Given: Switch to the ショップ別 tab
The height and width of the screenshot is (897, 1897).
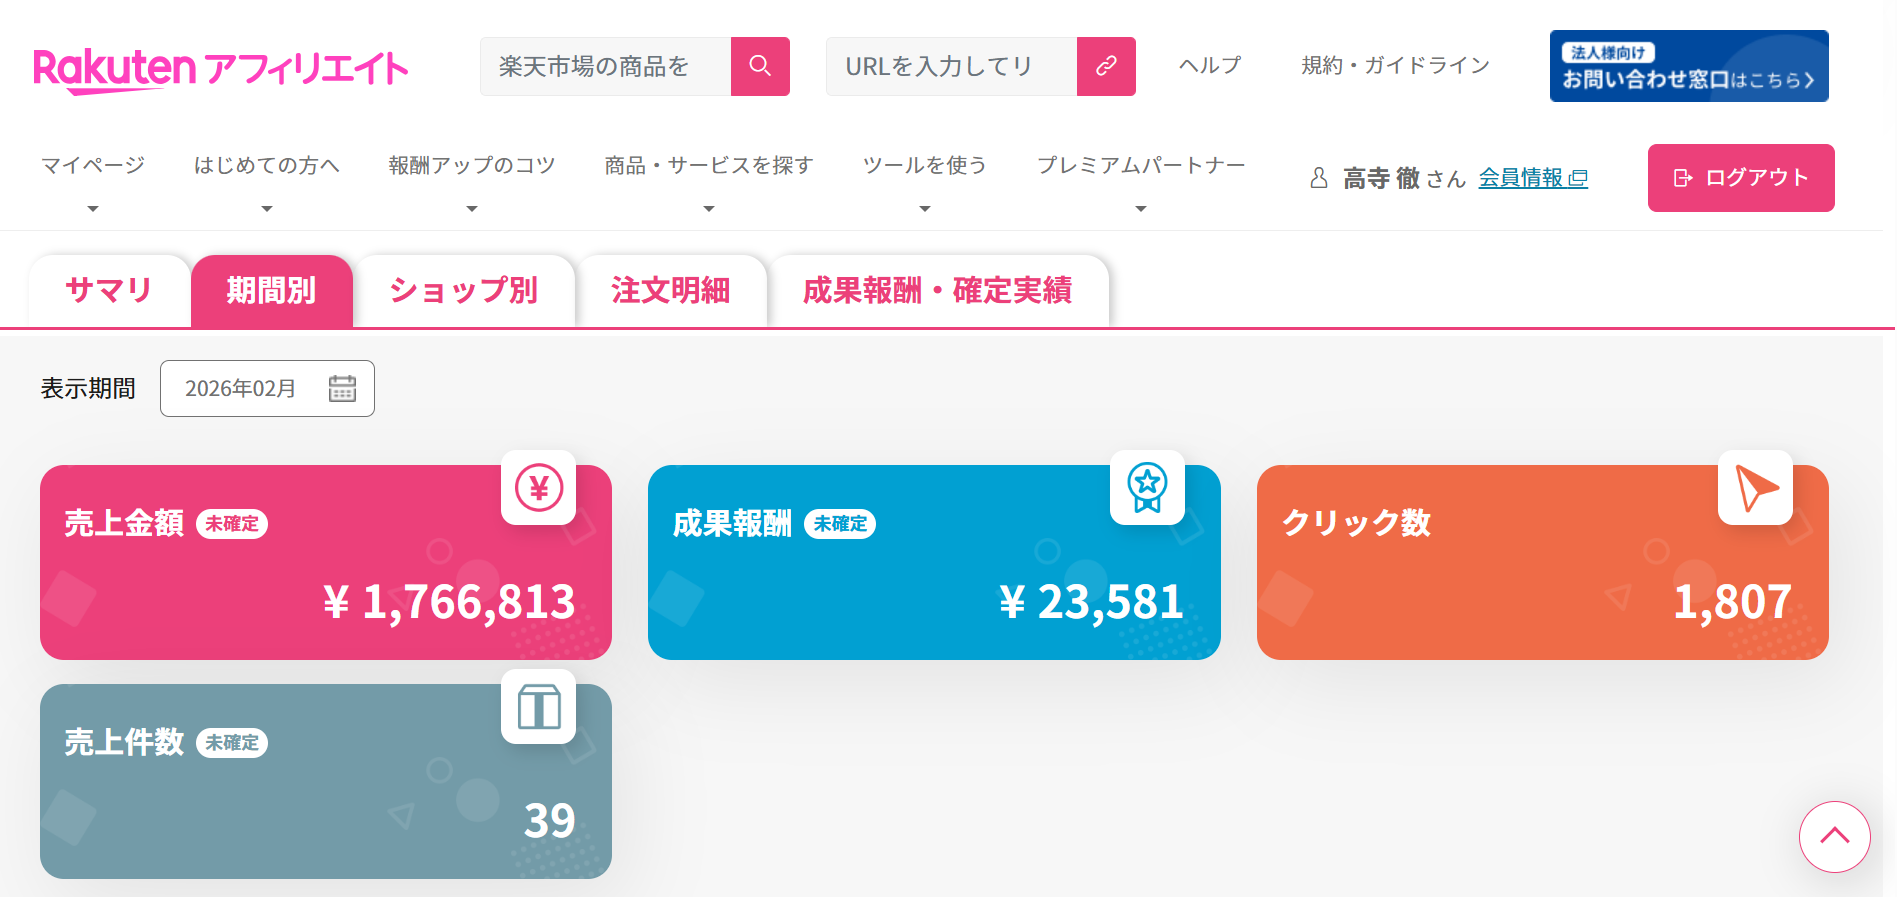Looking at the screenshot, I should point(464,291).
